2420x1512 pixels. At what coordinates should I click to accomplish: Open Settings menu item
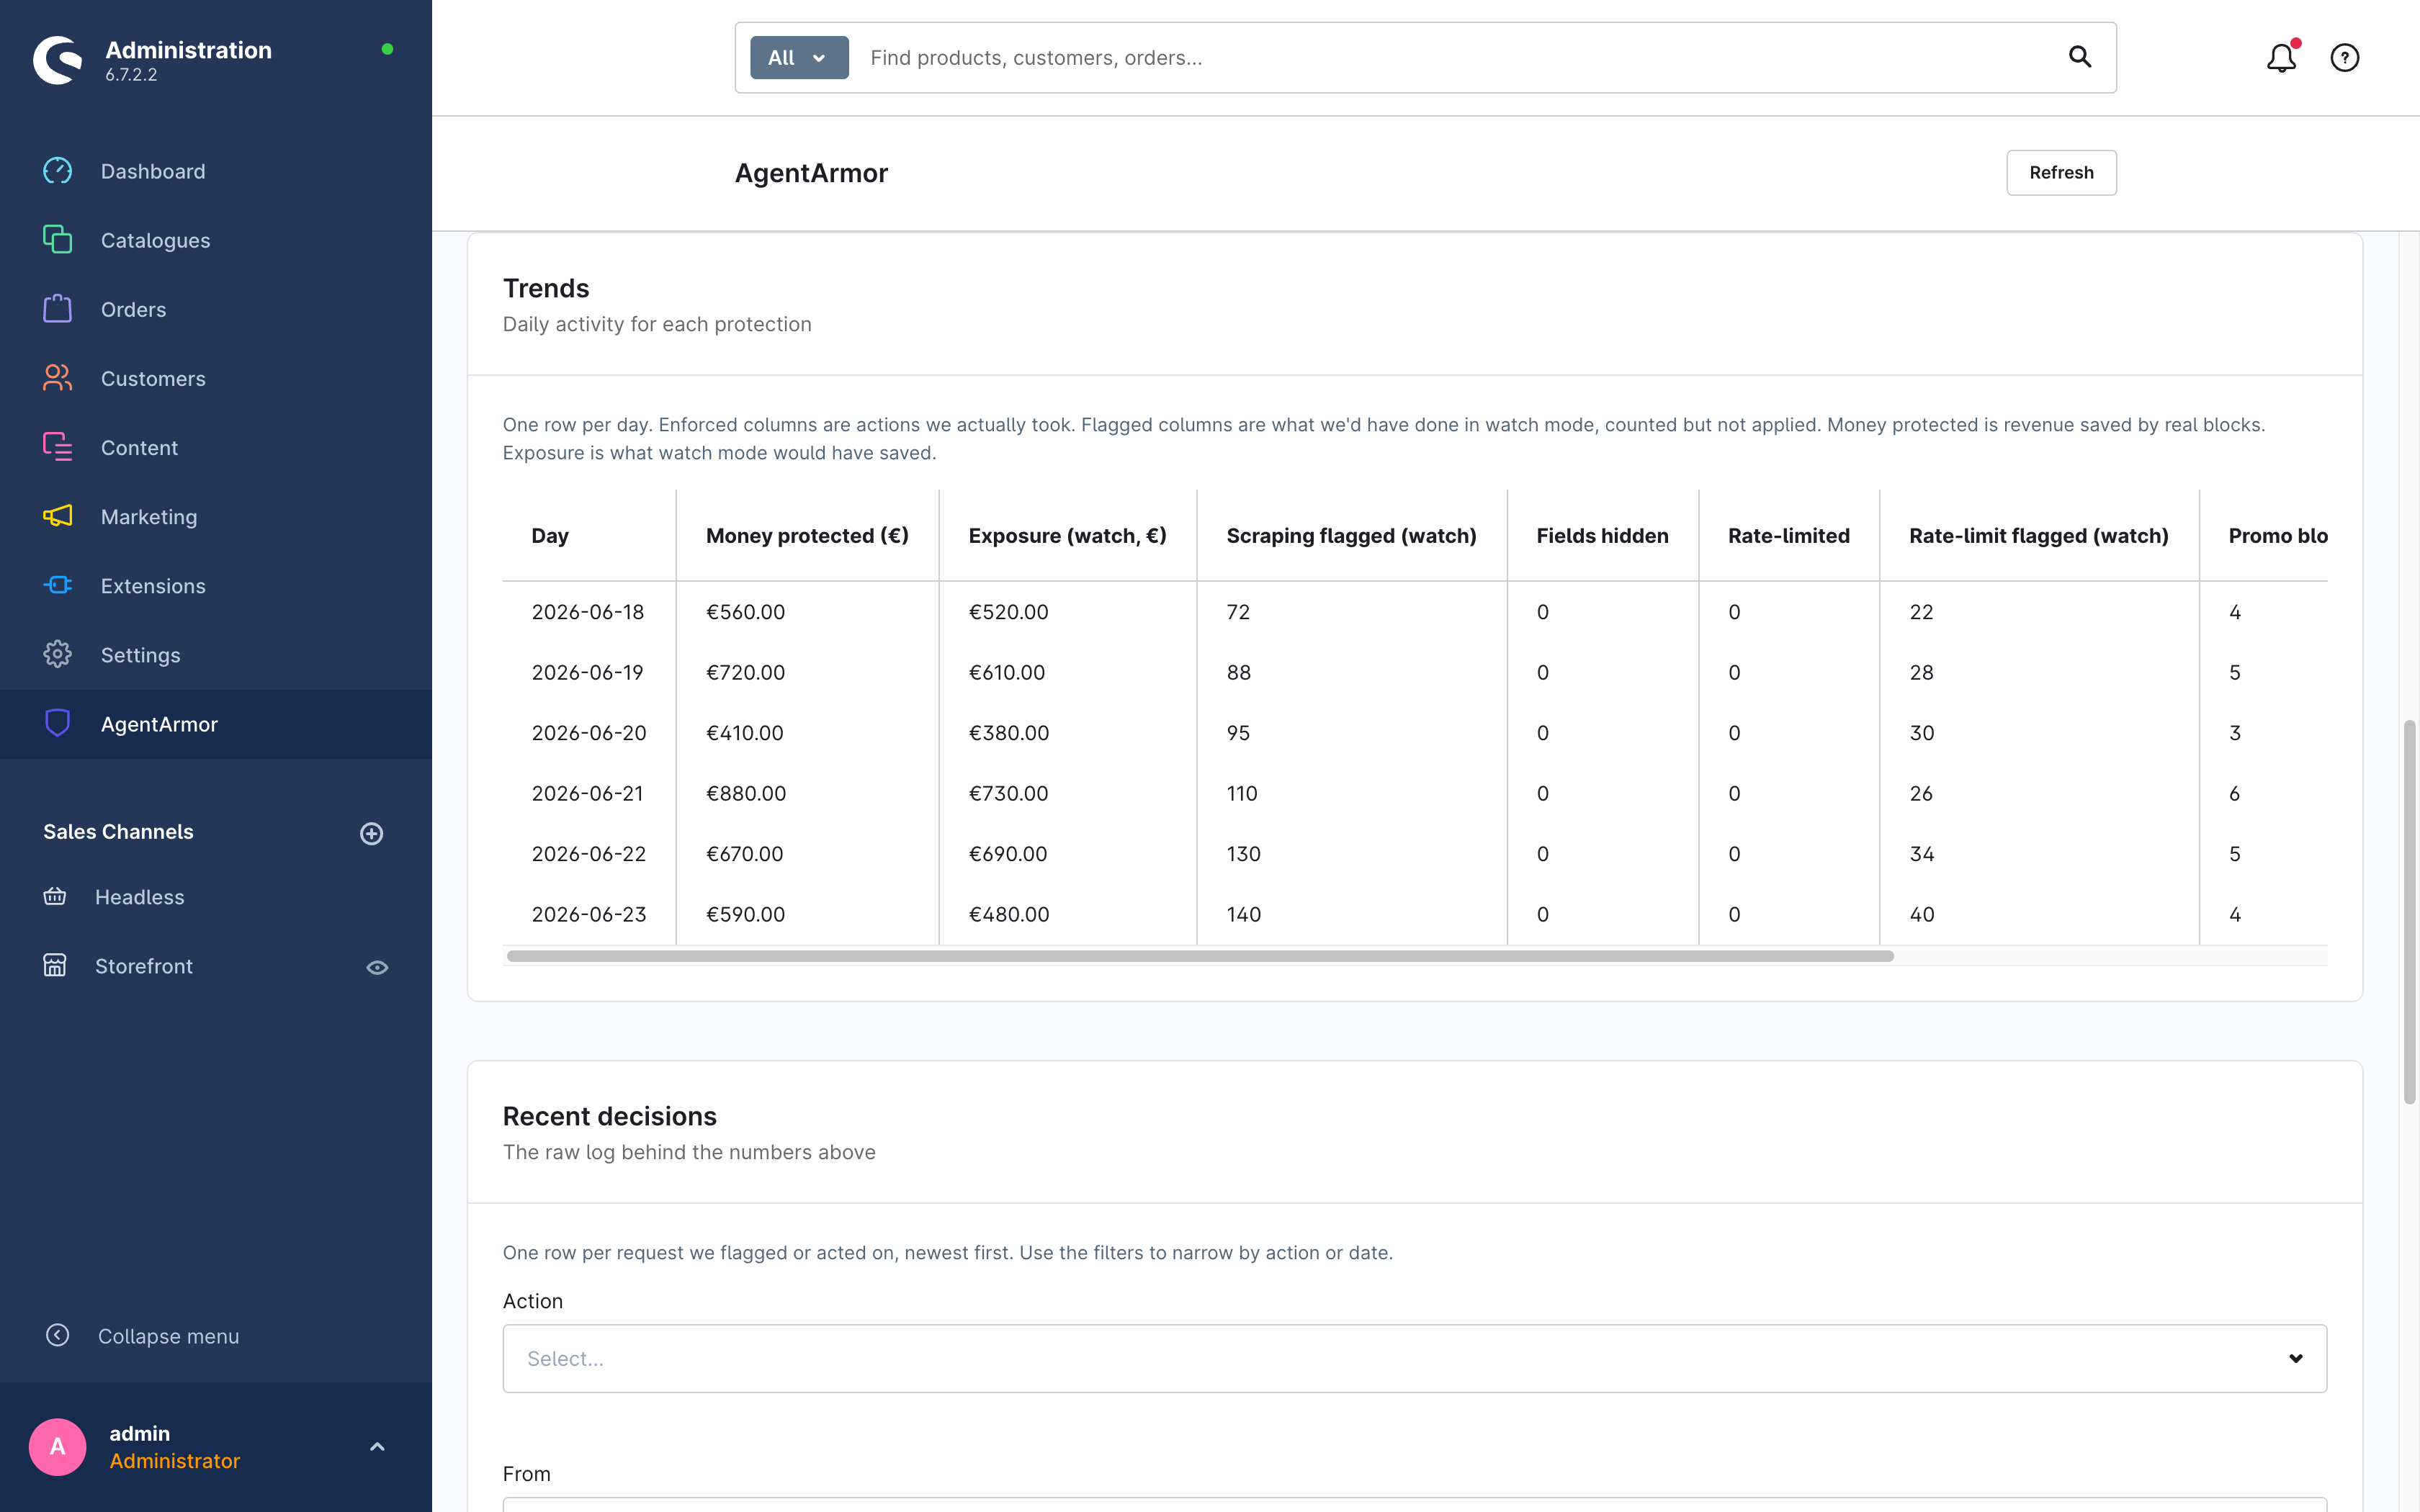(x=216, y=654)
